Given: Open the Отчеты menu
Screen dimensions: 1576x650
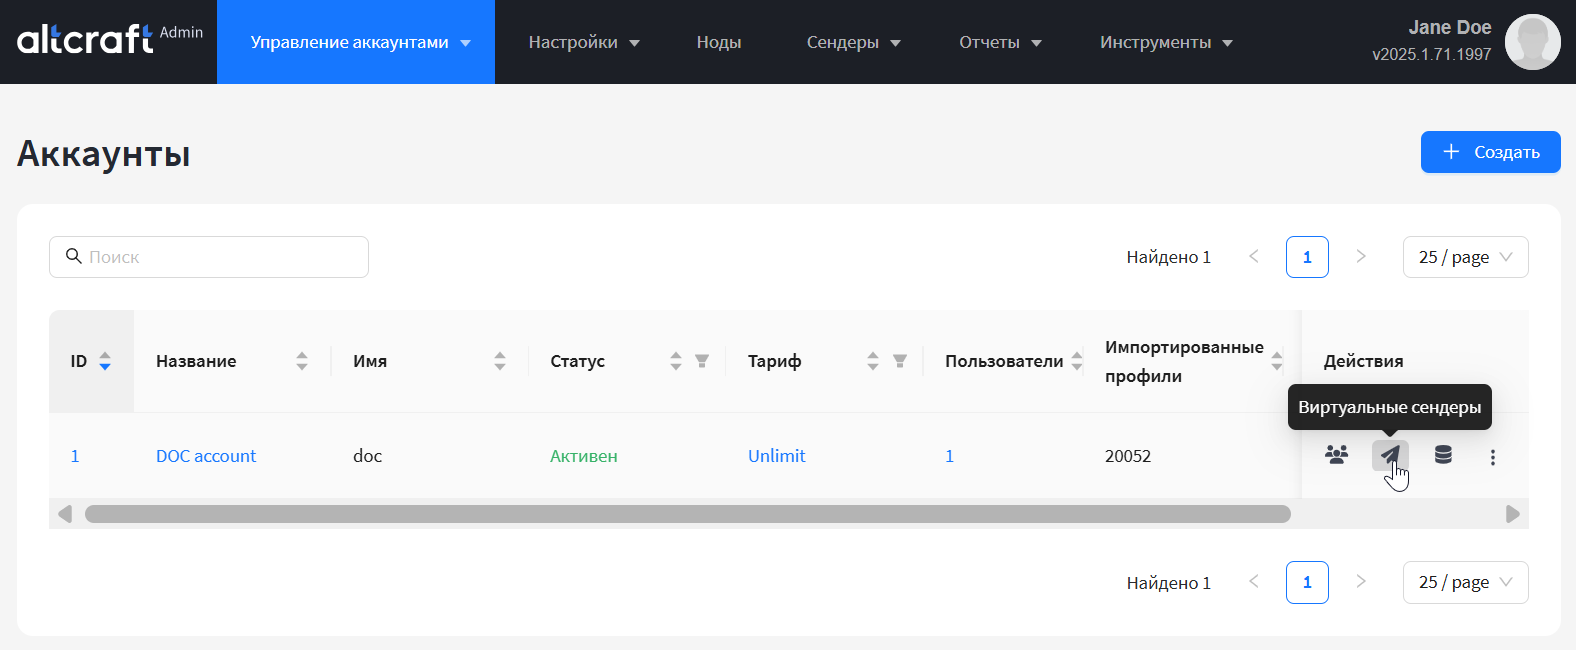Looking at the screenshot, I should click(1000, 42).
